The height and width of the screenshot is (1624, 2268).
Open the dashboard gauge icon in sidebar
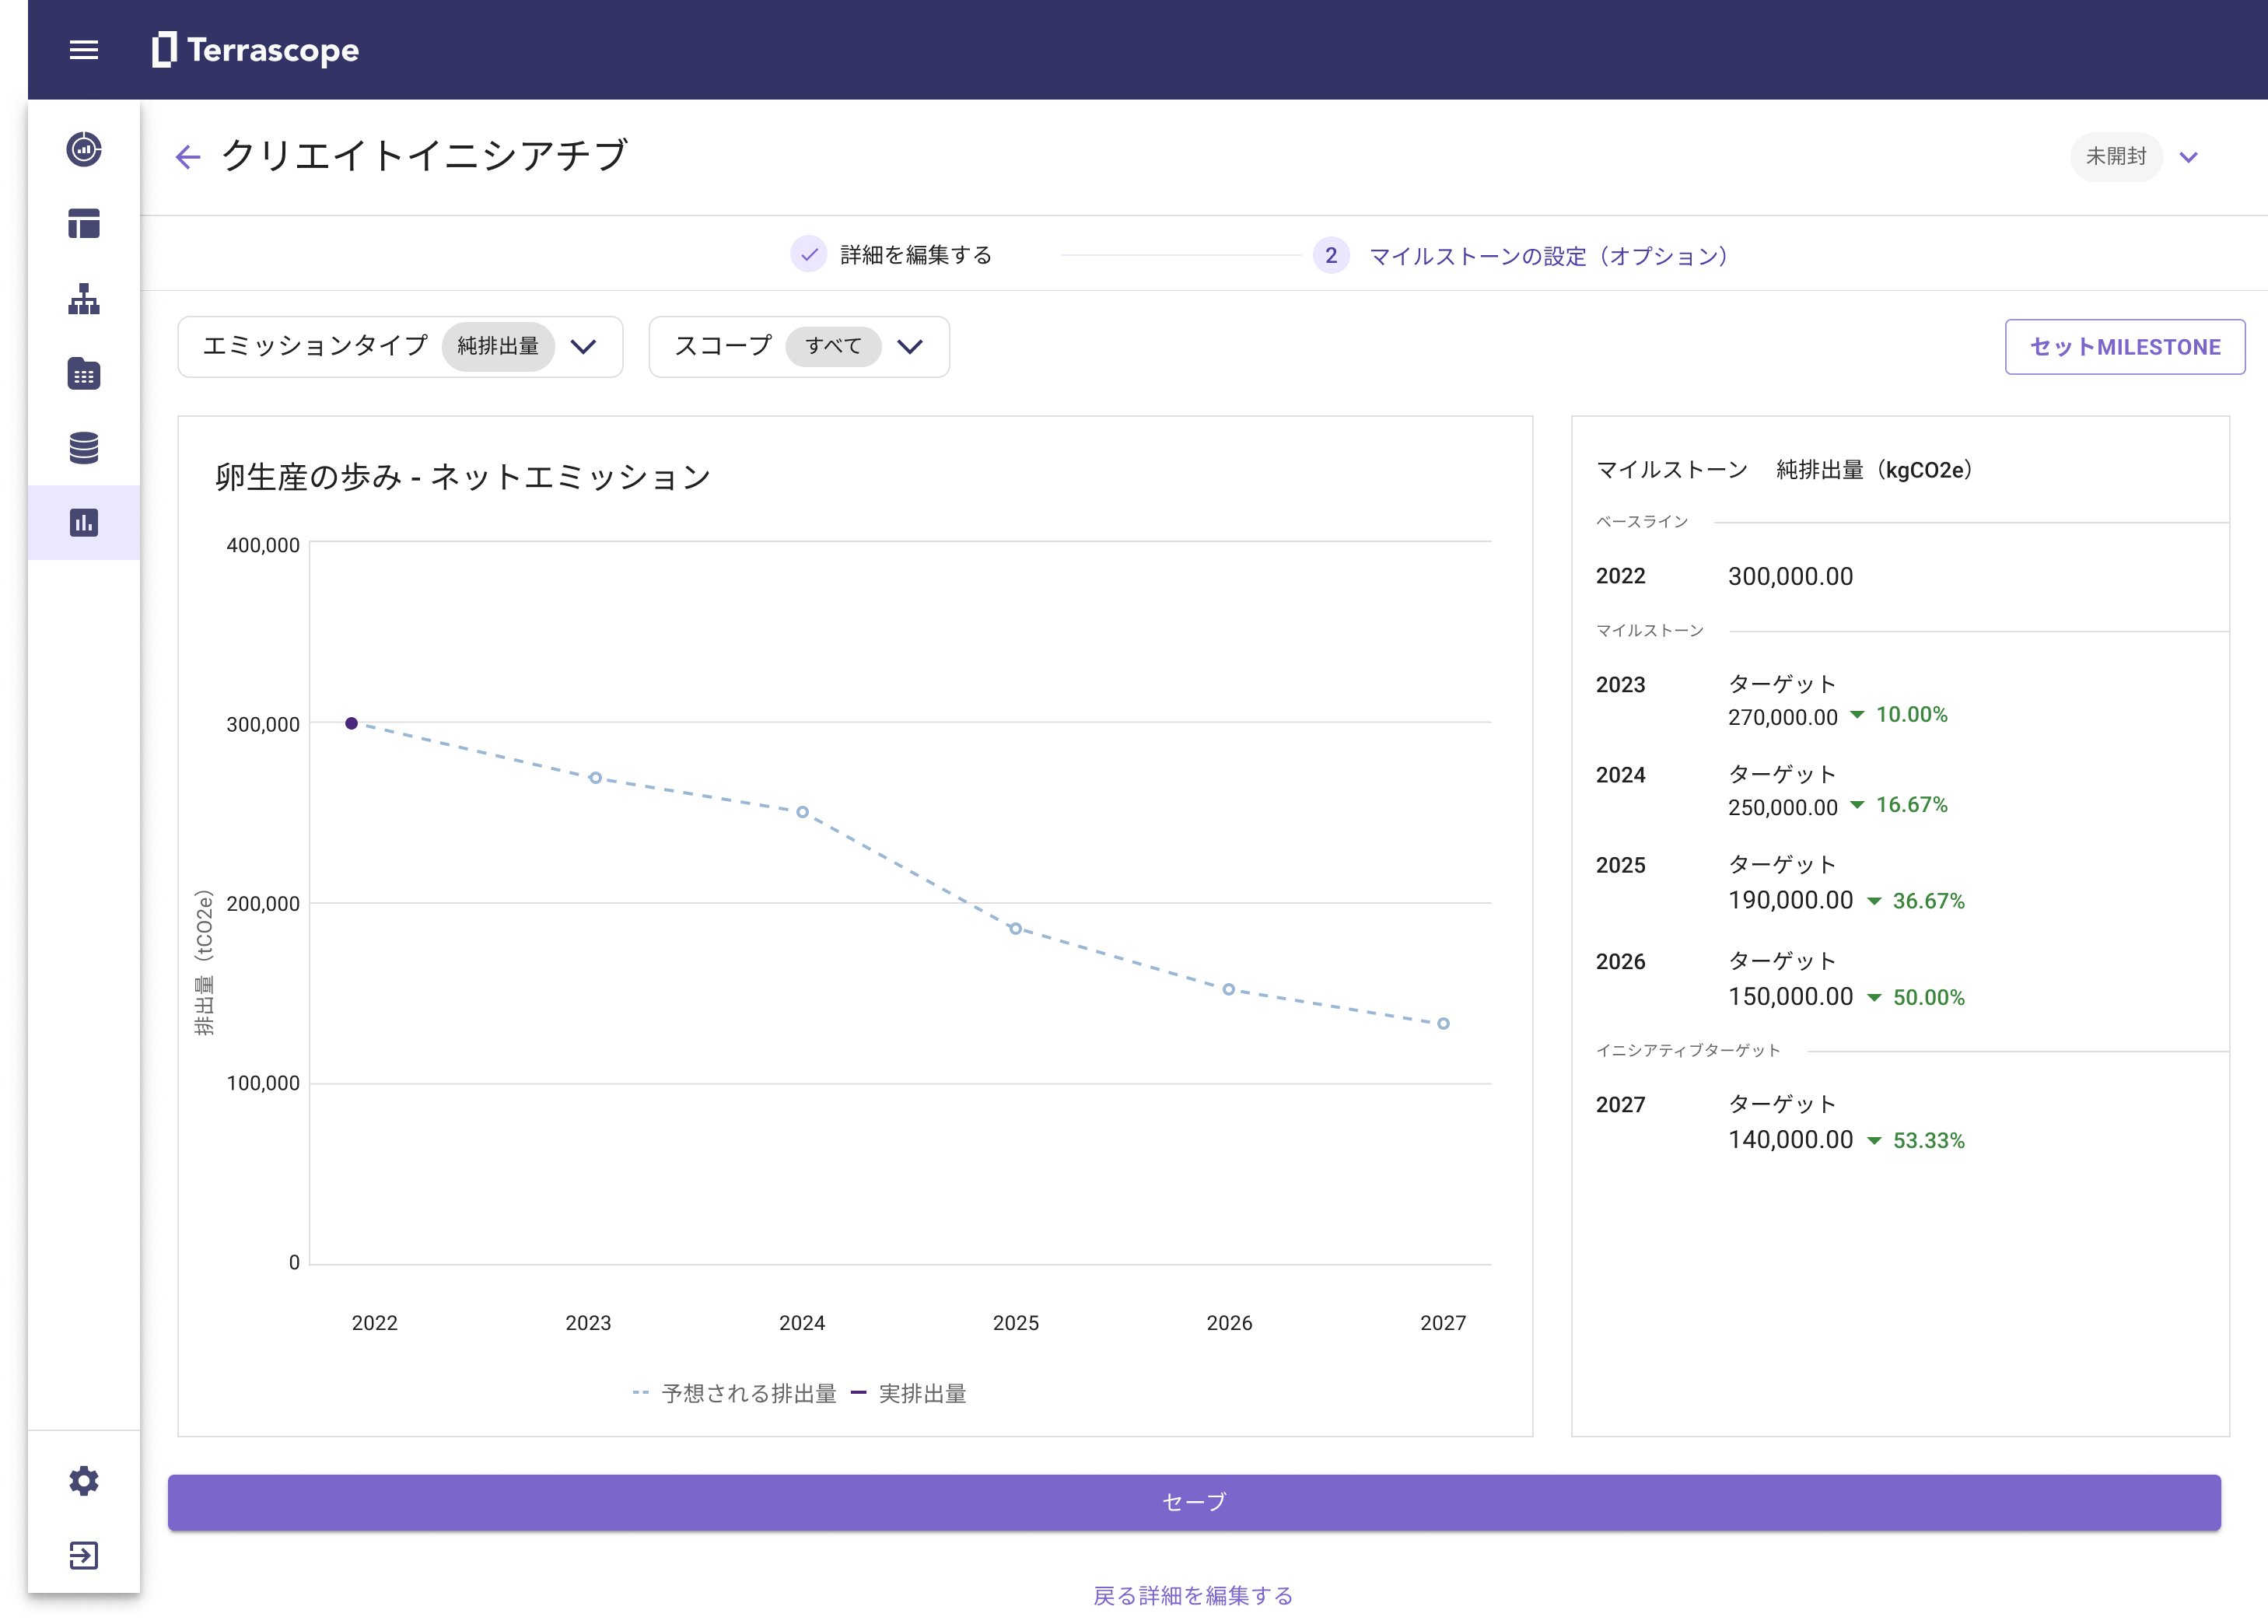pyautogui.click(x=84, y=149)
